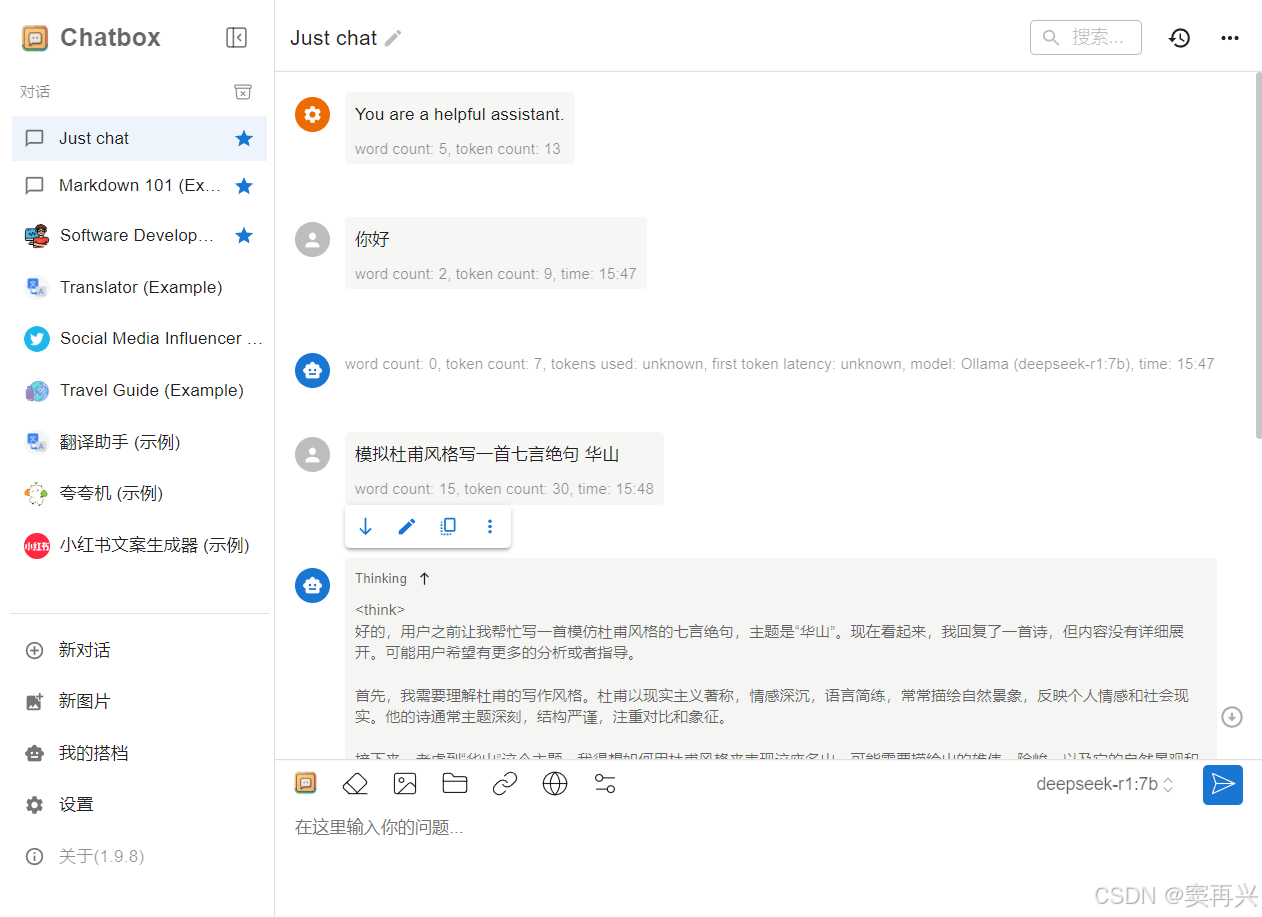Screen dimensions: 1262x917
Task: Toggle star on Just chat conversation
Action: [x=244, y=138]
